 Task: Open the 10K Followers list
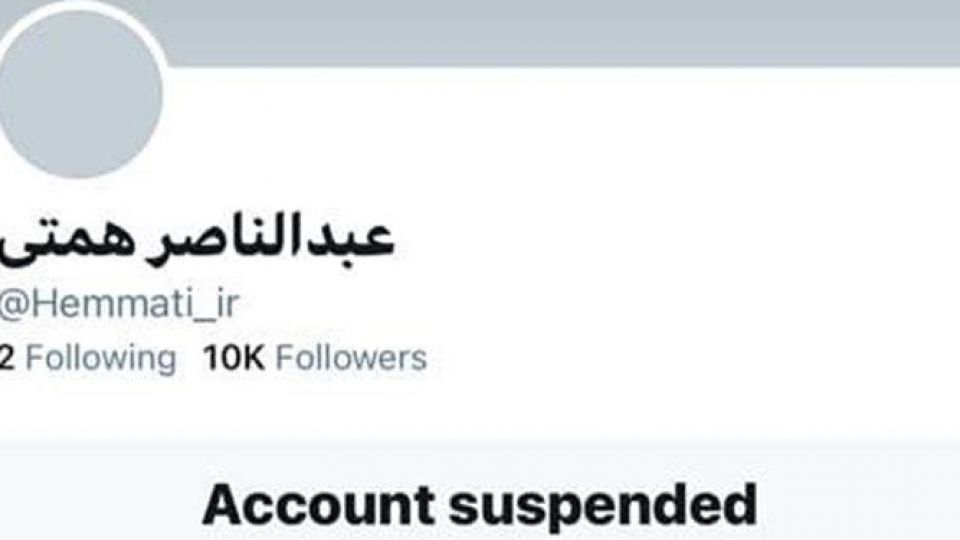[x=315, y=358]
